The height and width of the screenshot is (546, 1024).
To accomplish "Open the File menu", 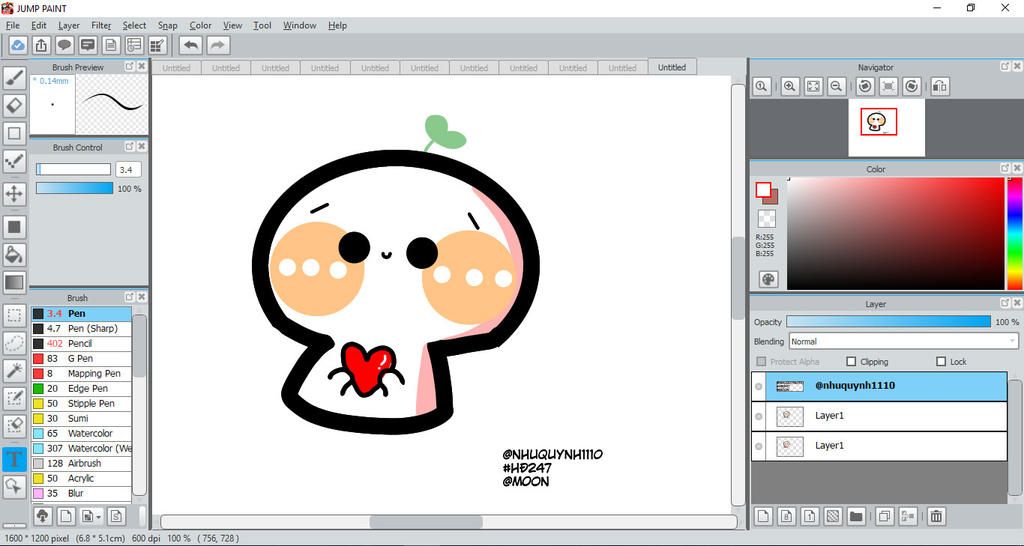I will [x=12, y=25].
